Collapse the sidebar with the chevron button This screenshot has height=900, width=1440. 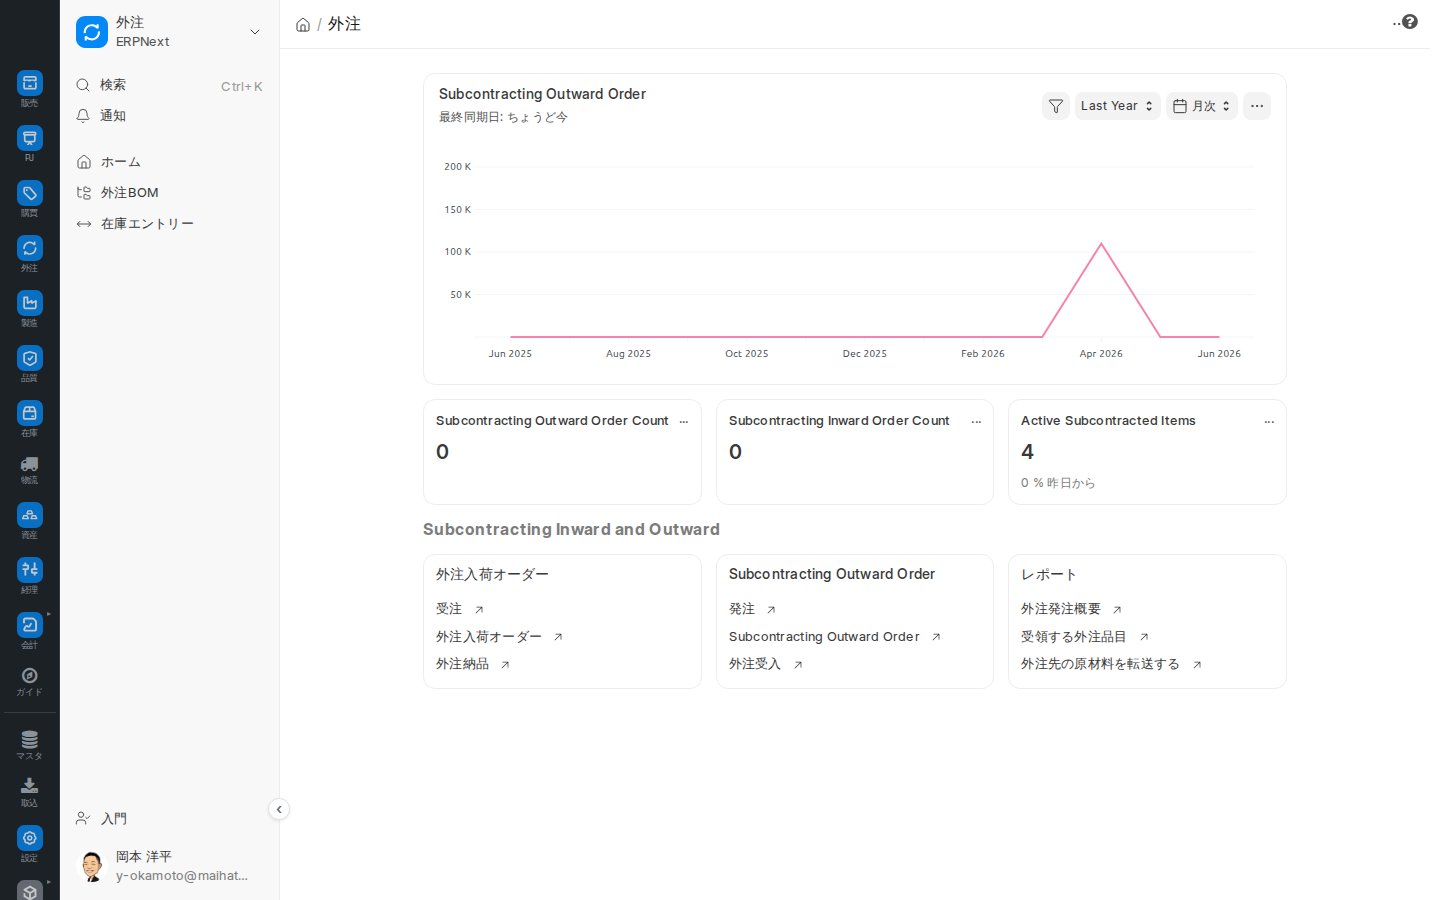tap(279, 809)
